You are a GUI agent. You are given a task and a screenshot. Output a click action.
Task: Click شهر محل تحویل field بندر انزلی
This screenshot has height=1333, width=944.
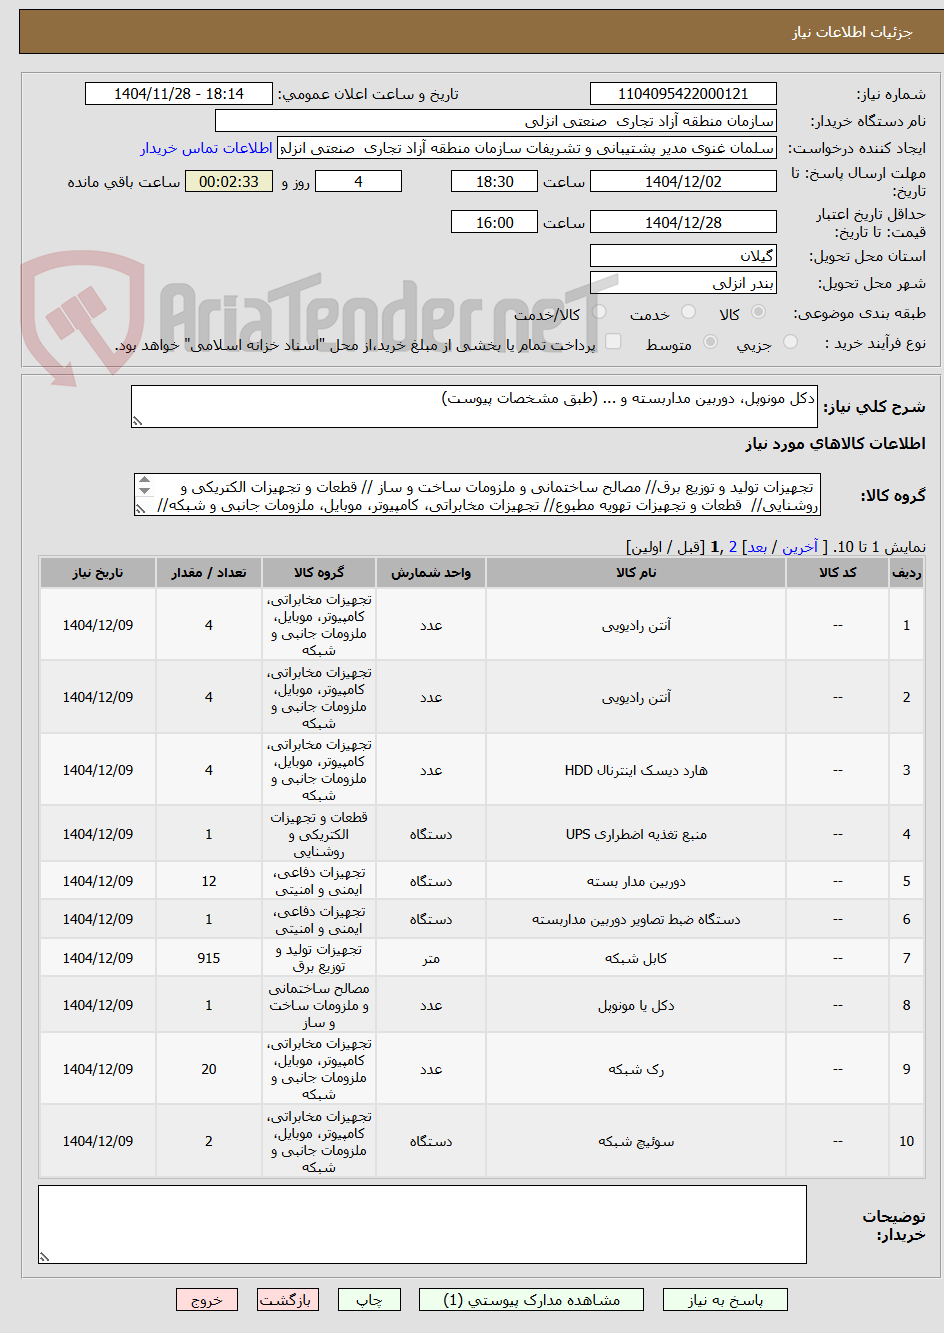(x=683, y=283)
